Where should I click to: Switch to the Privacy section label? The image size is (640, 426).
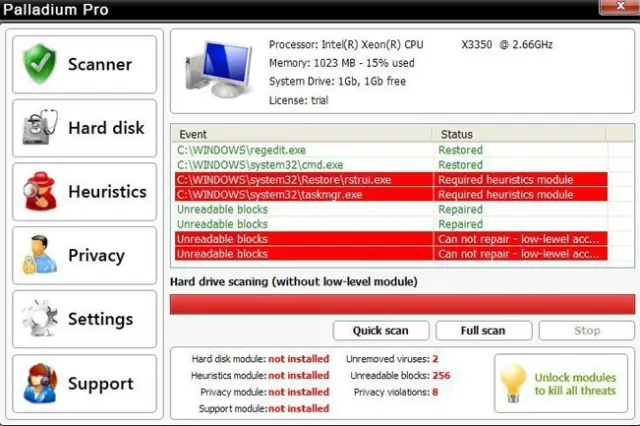[x=96, y=256]
